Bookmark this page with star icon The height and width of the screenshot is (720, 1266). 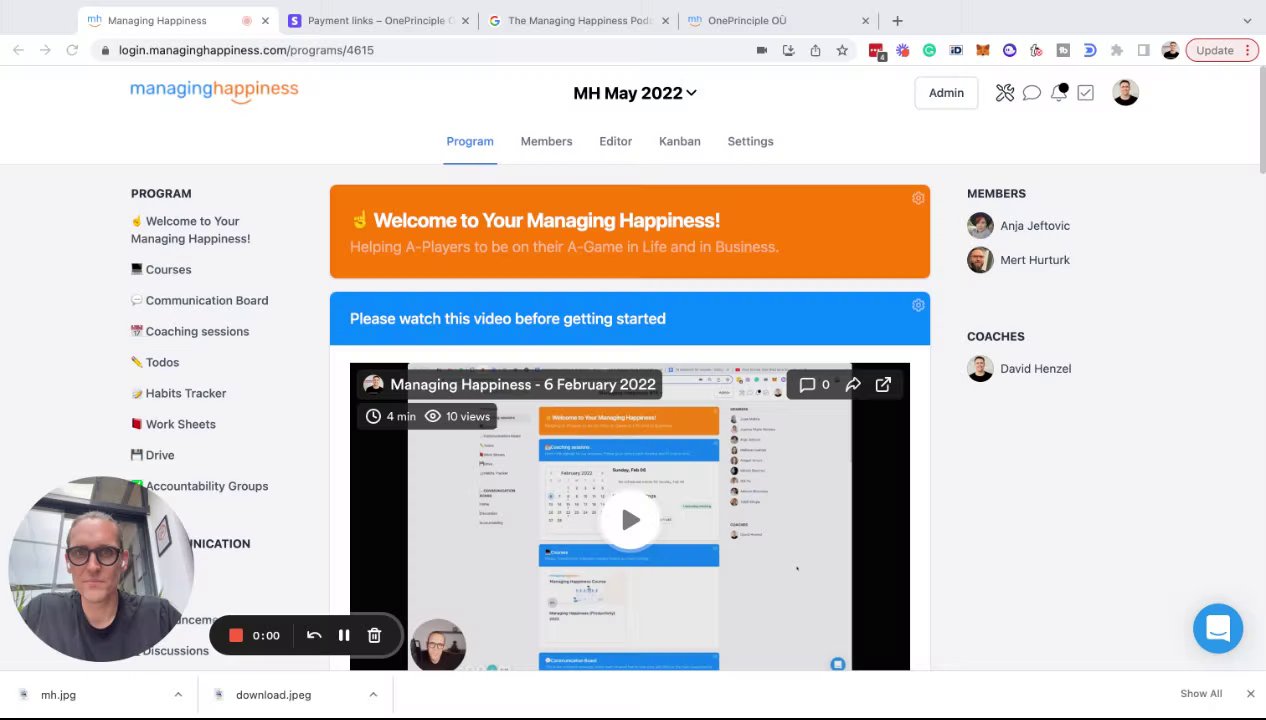point(842,50)
